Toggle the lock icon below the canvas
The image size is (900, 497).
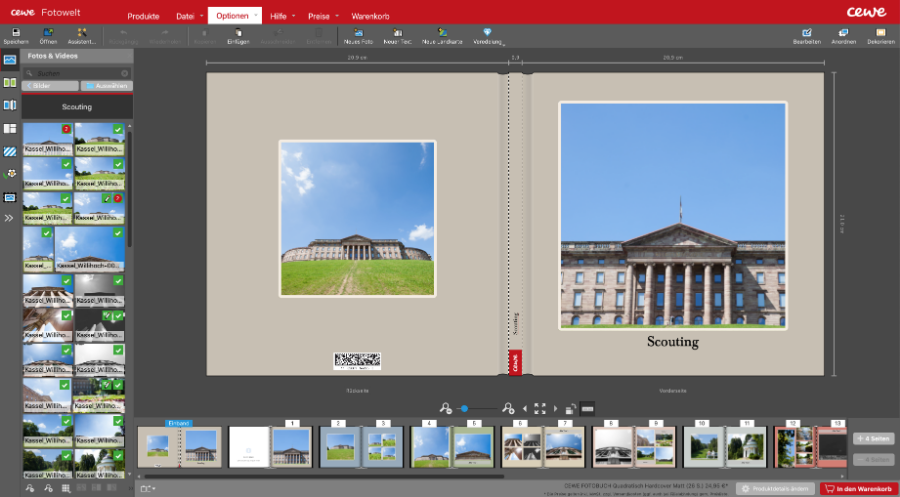[569, 408]
